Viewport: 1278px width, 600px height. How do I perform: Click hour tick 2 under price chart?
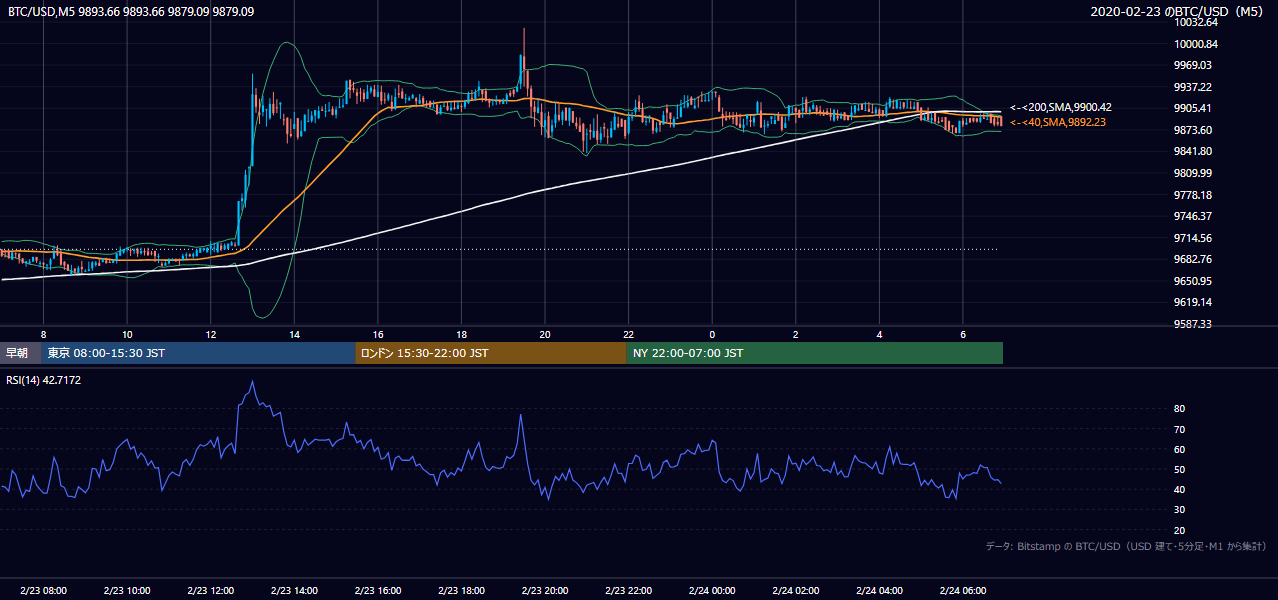[796, 334]
